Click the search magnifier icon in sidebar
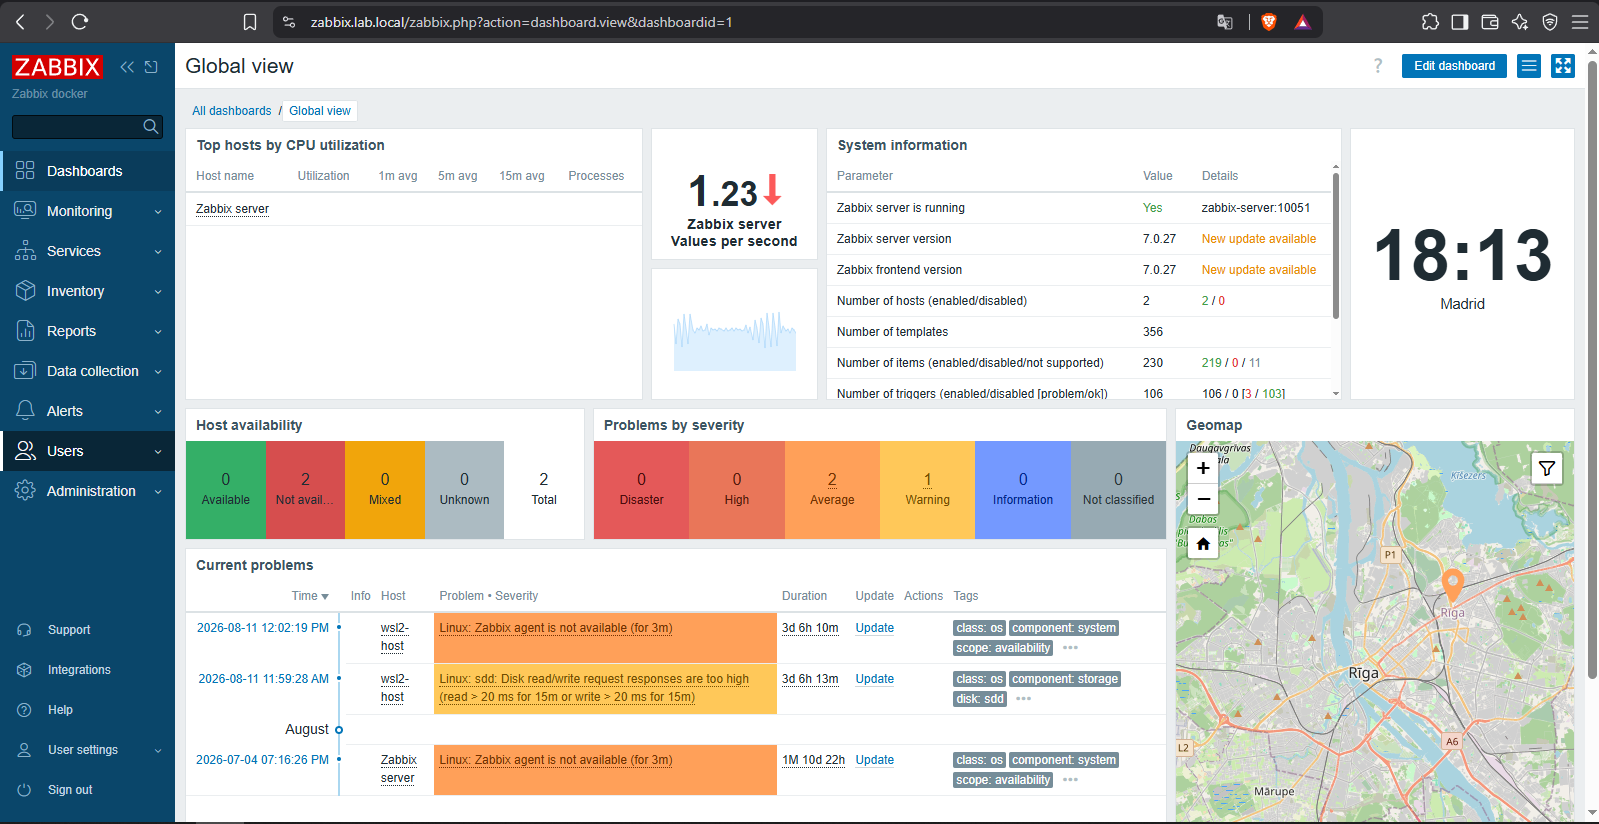Screen dimensions: 1599x824 [150, 126]
